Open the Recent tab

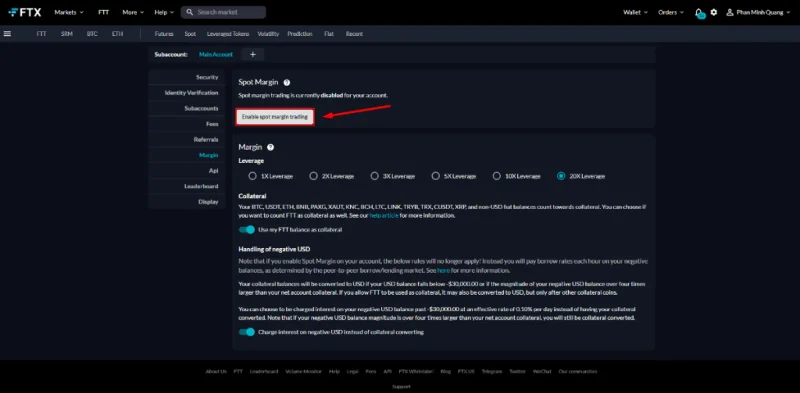tap(354, 34)
